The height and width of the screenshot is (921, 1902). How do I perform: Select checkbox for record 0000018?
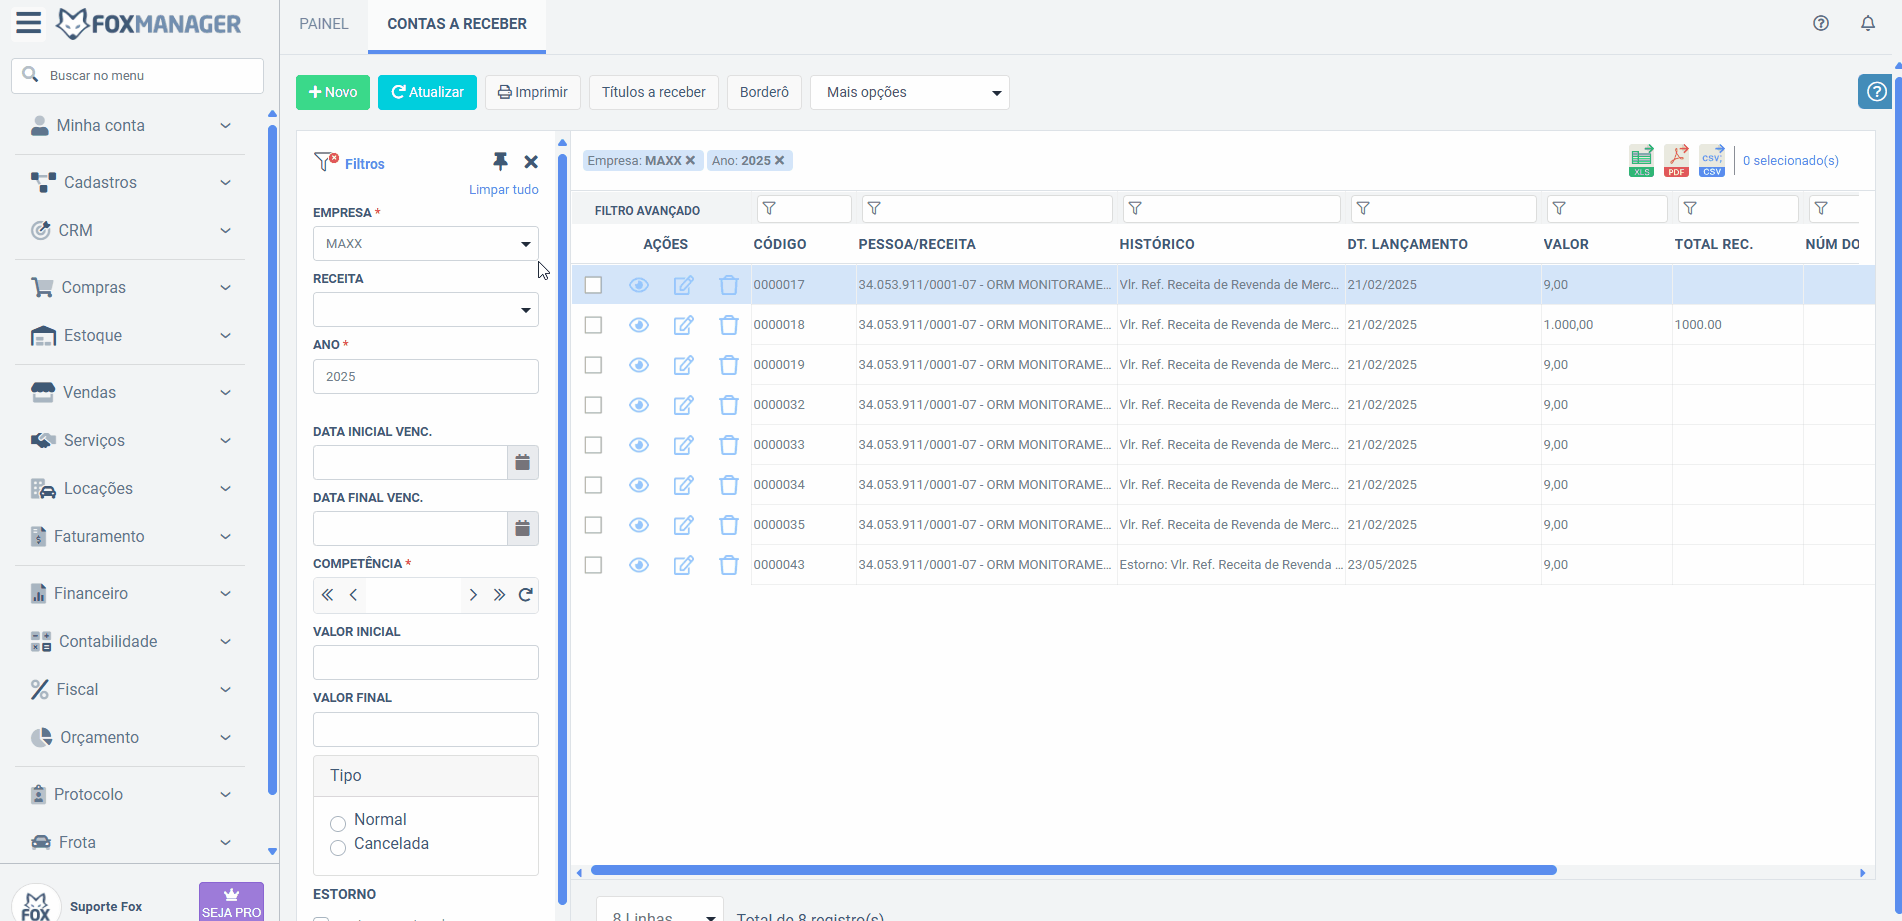coord(593,325)
